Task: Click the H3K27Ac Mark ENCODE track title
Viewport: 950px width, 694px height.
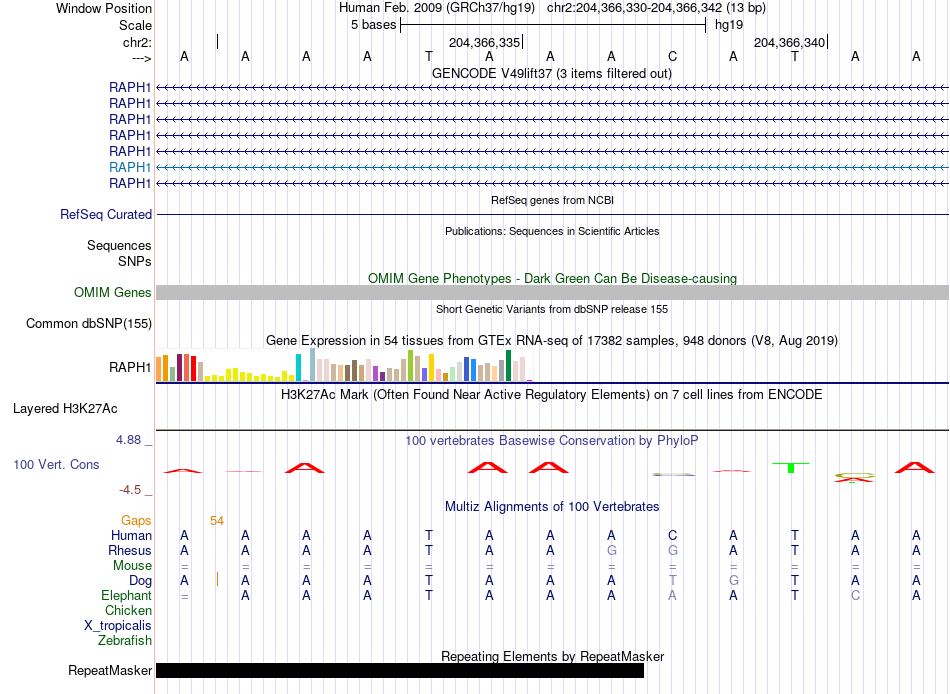Action: [x=552, y=395]
